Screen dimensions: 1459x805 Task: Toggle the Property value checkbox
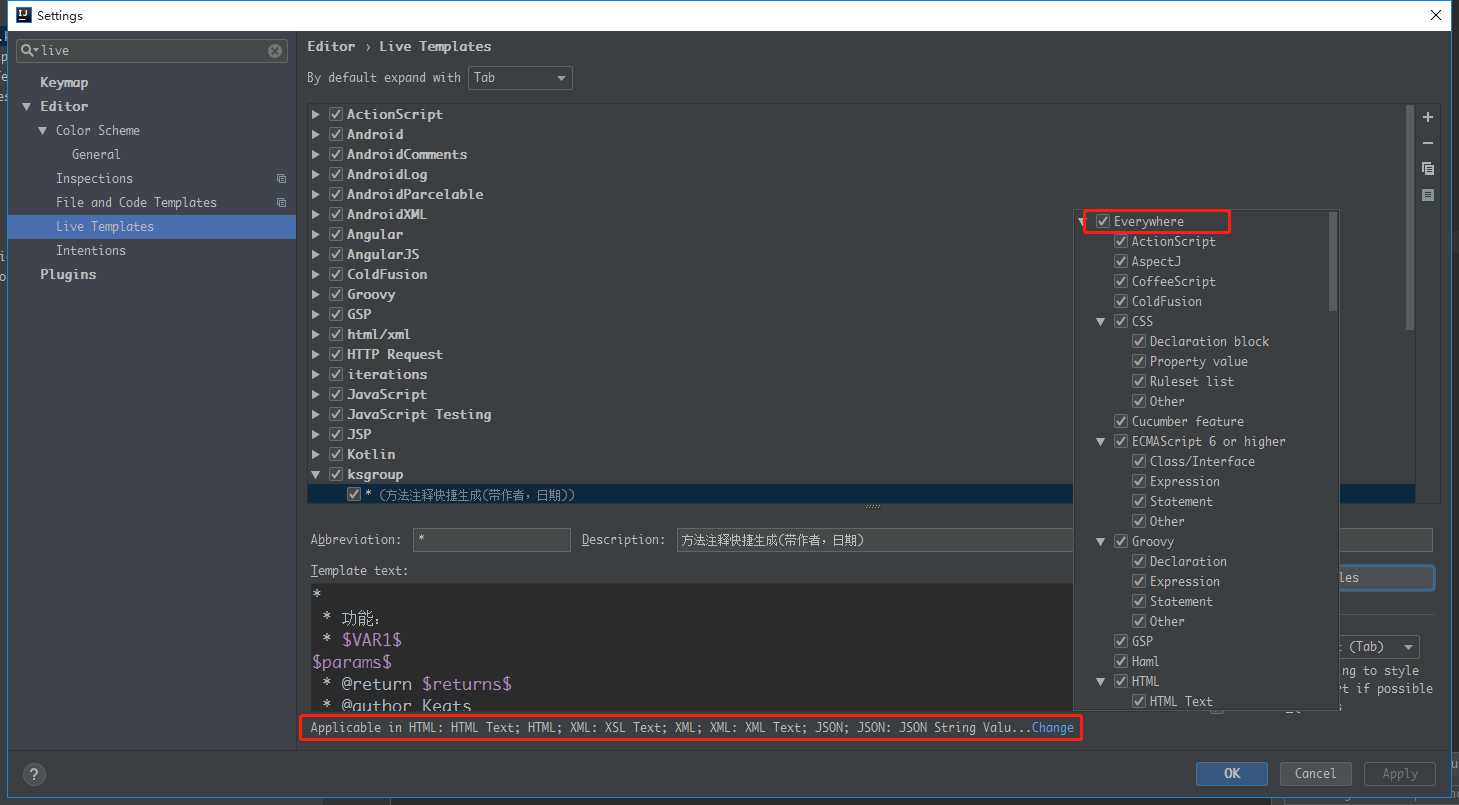pos(1139,361)
